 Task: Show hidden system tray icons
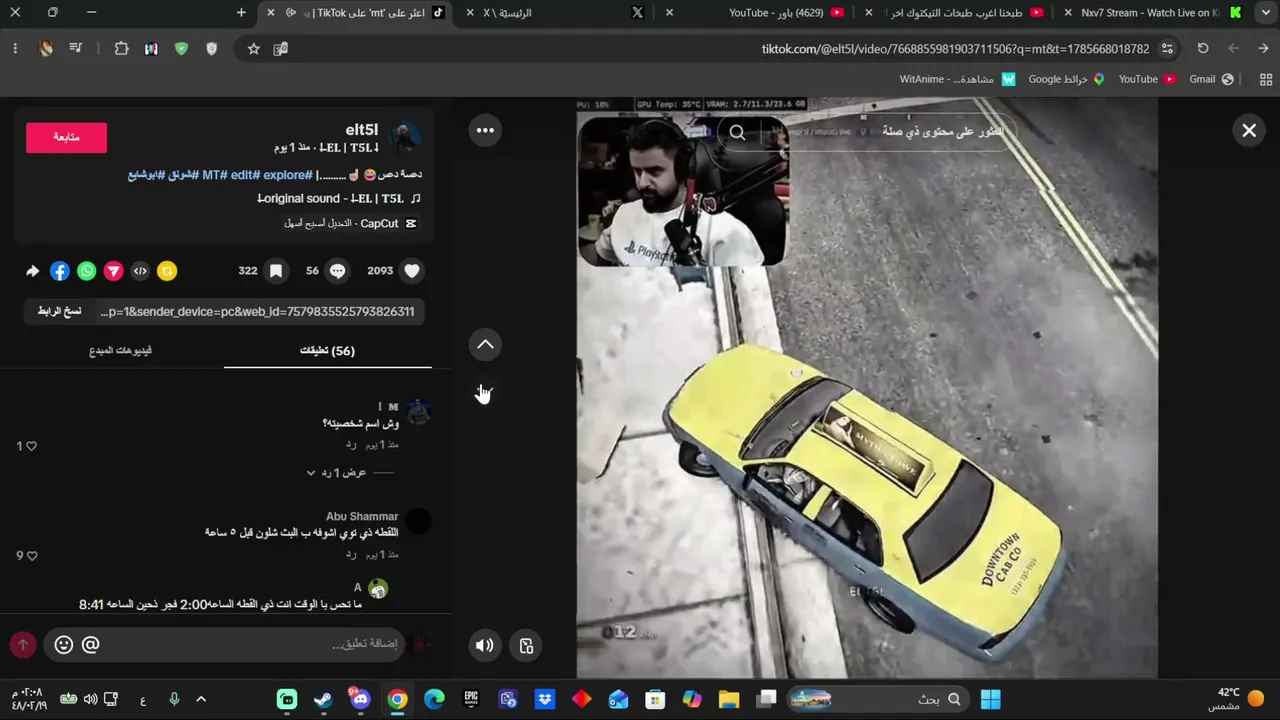[x=201, y=699]
